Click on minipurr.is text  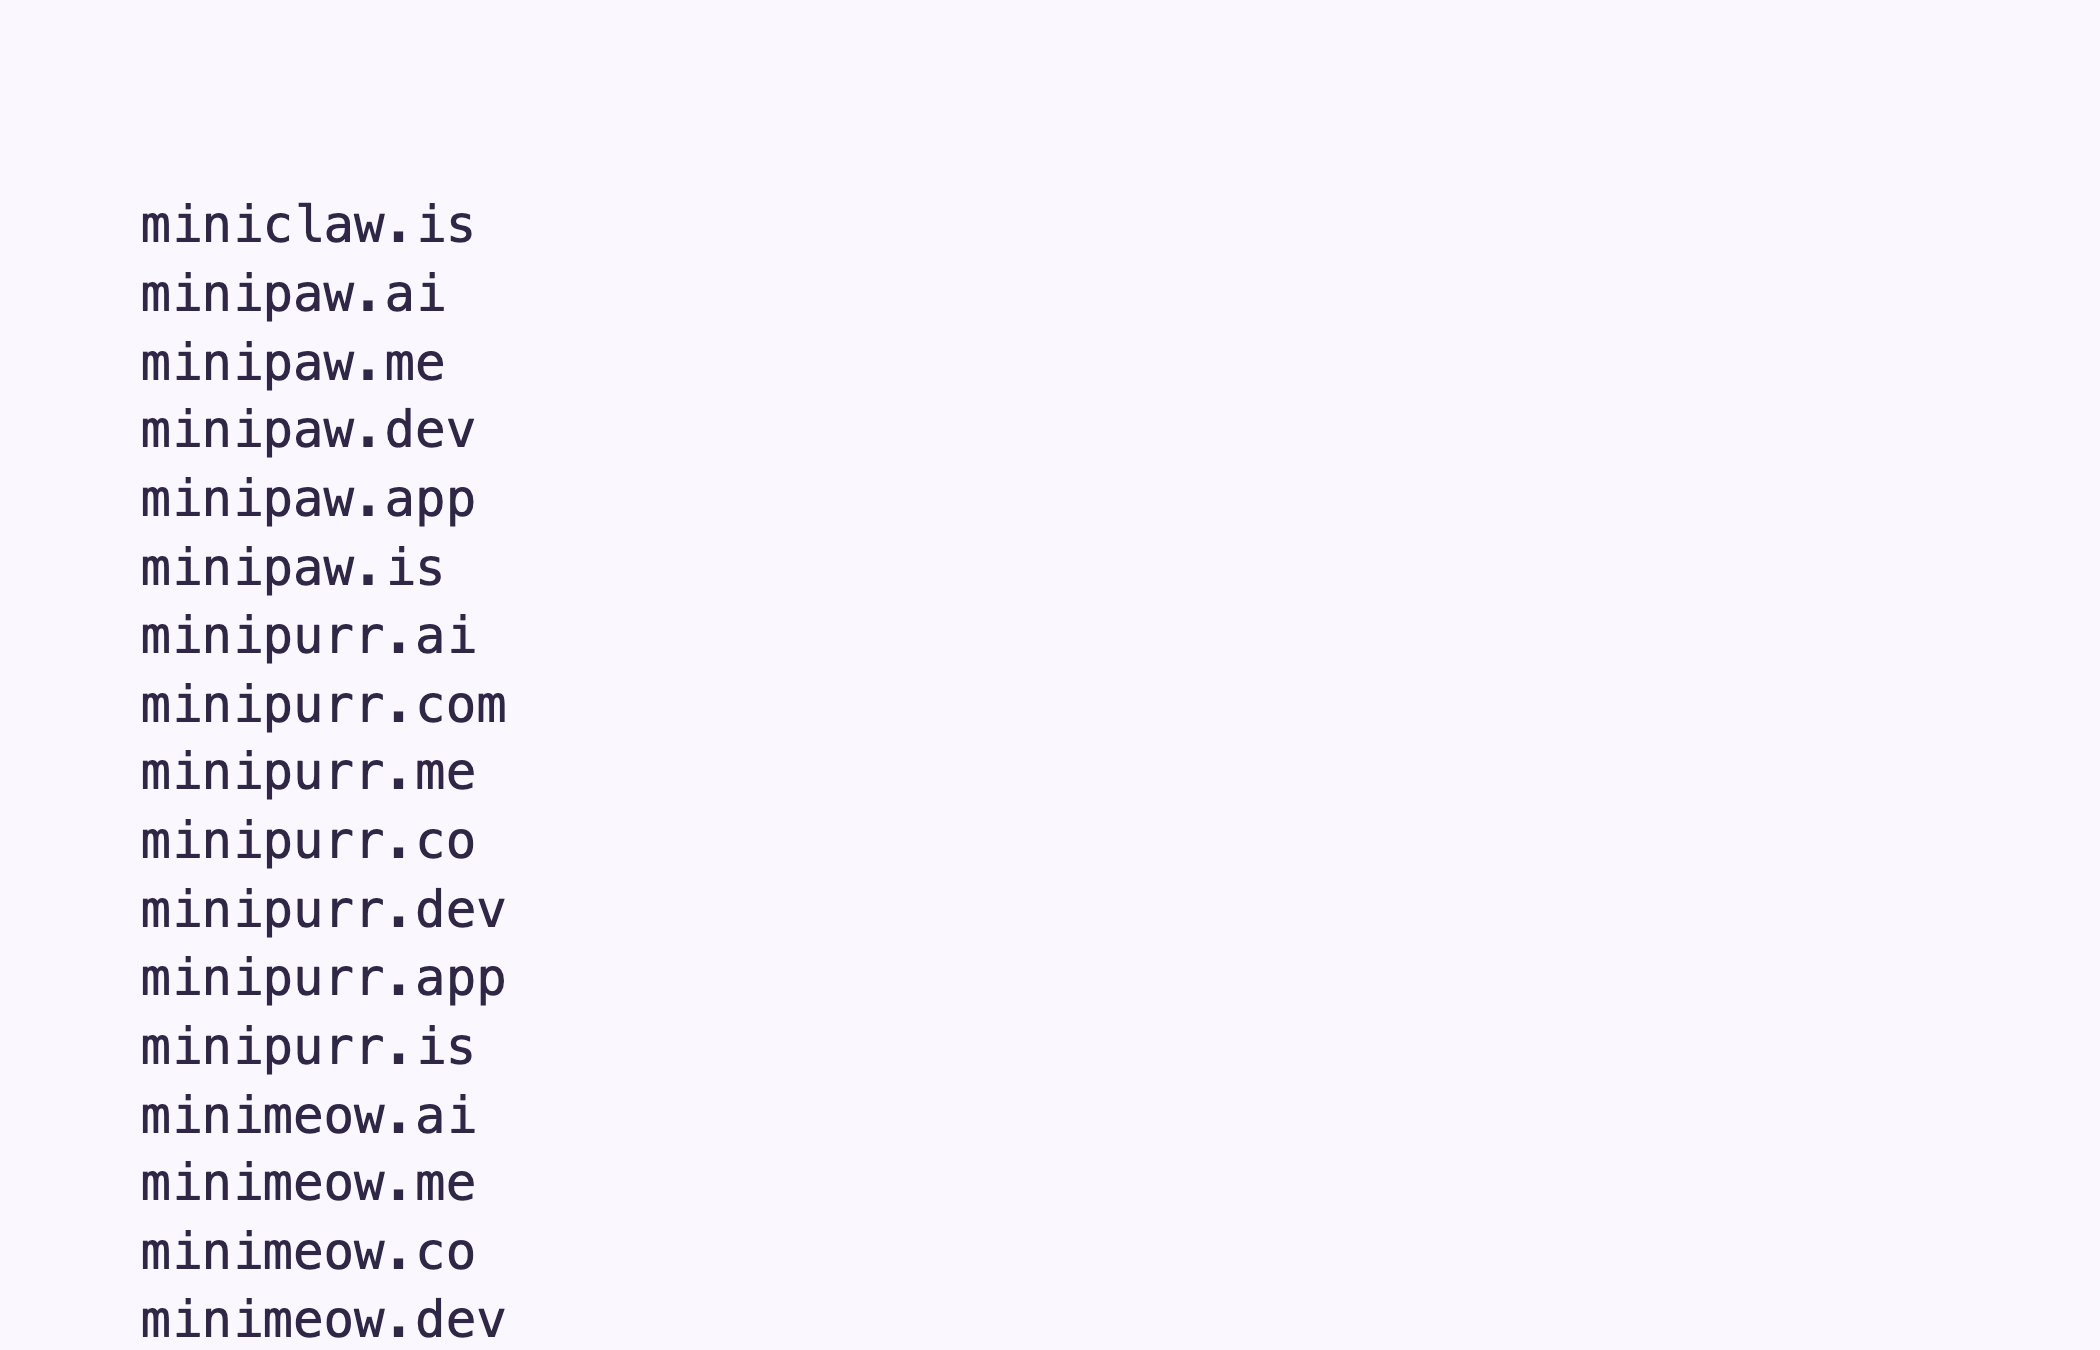tap(307, 1047)
